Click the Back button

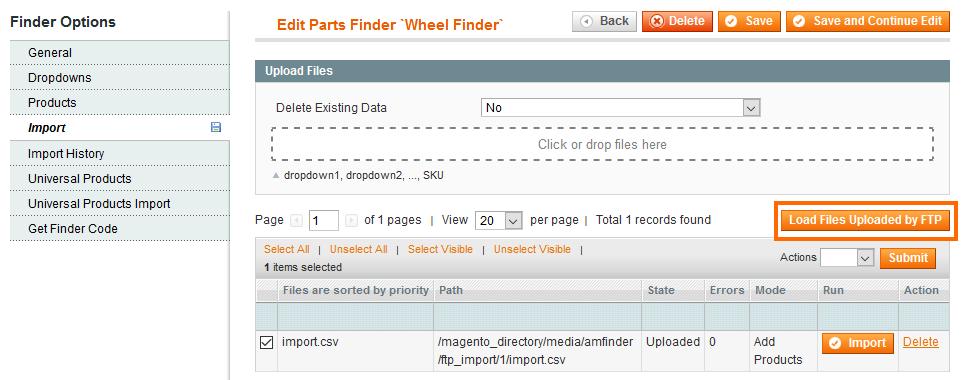point(604,21)
